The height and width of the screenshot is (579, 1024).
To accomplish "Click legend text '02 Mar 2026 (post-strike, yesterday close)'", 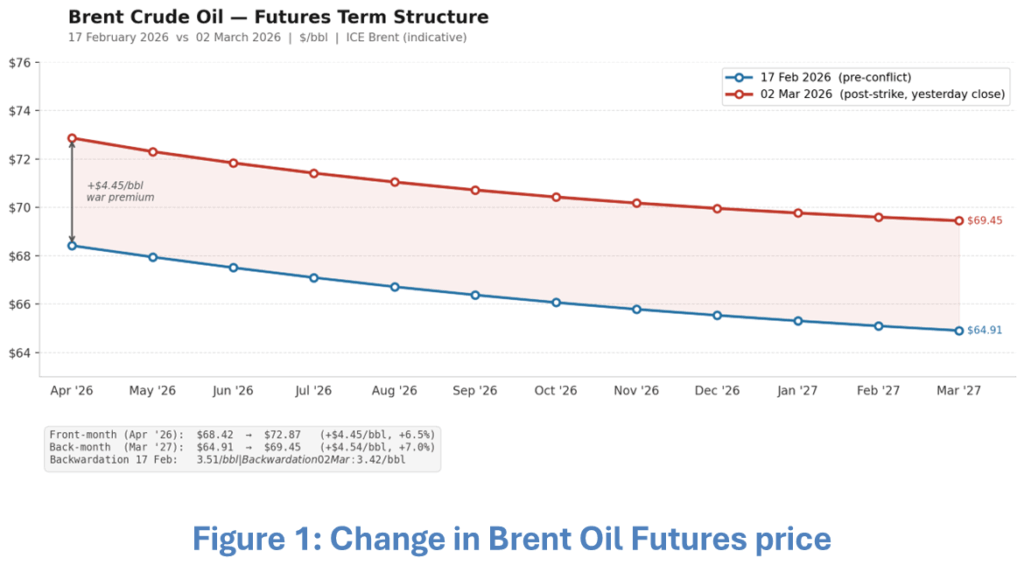I will [x=882, y=94].
